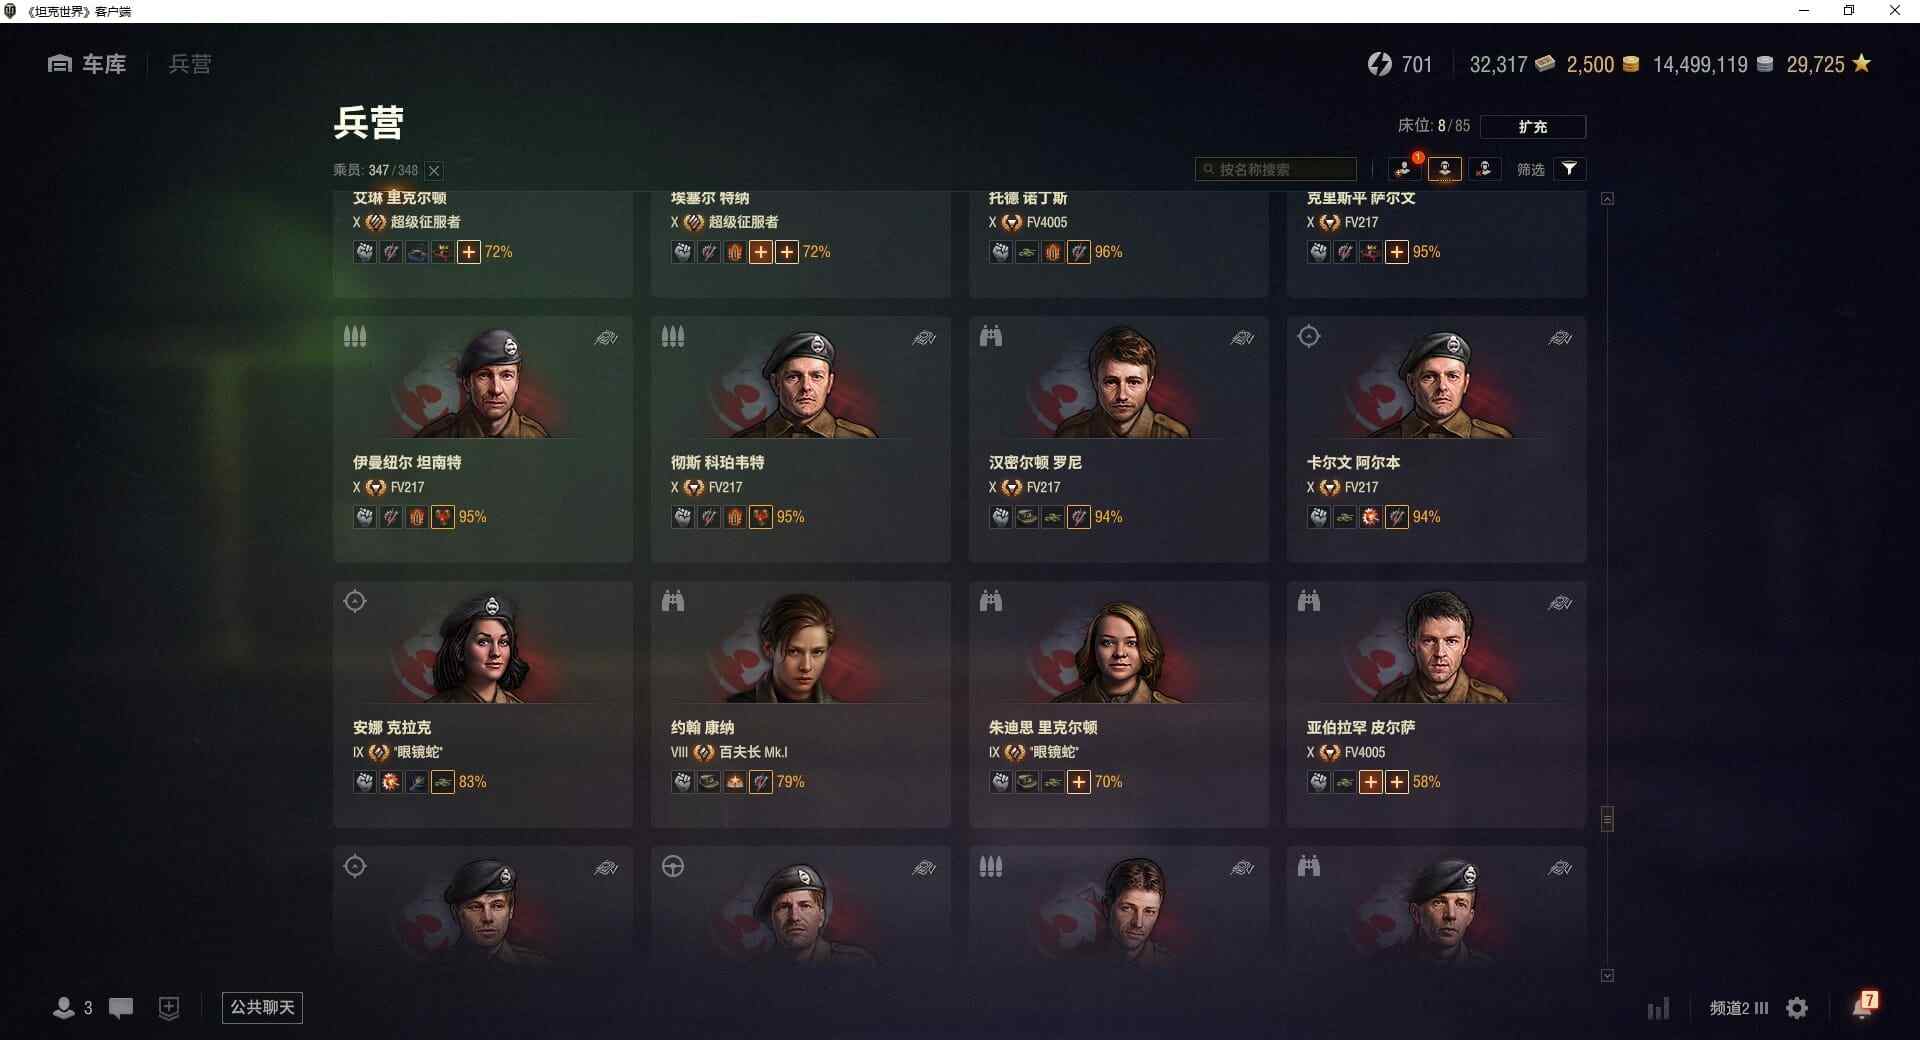
Task: Open the 车库 garage tab
Action: click(x=87, y=64)
